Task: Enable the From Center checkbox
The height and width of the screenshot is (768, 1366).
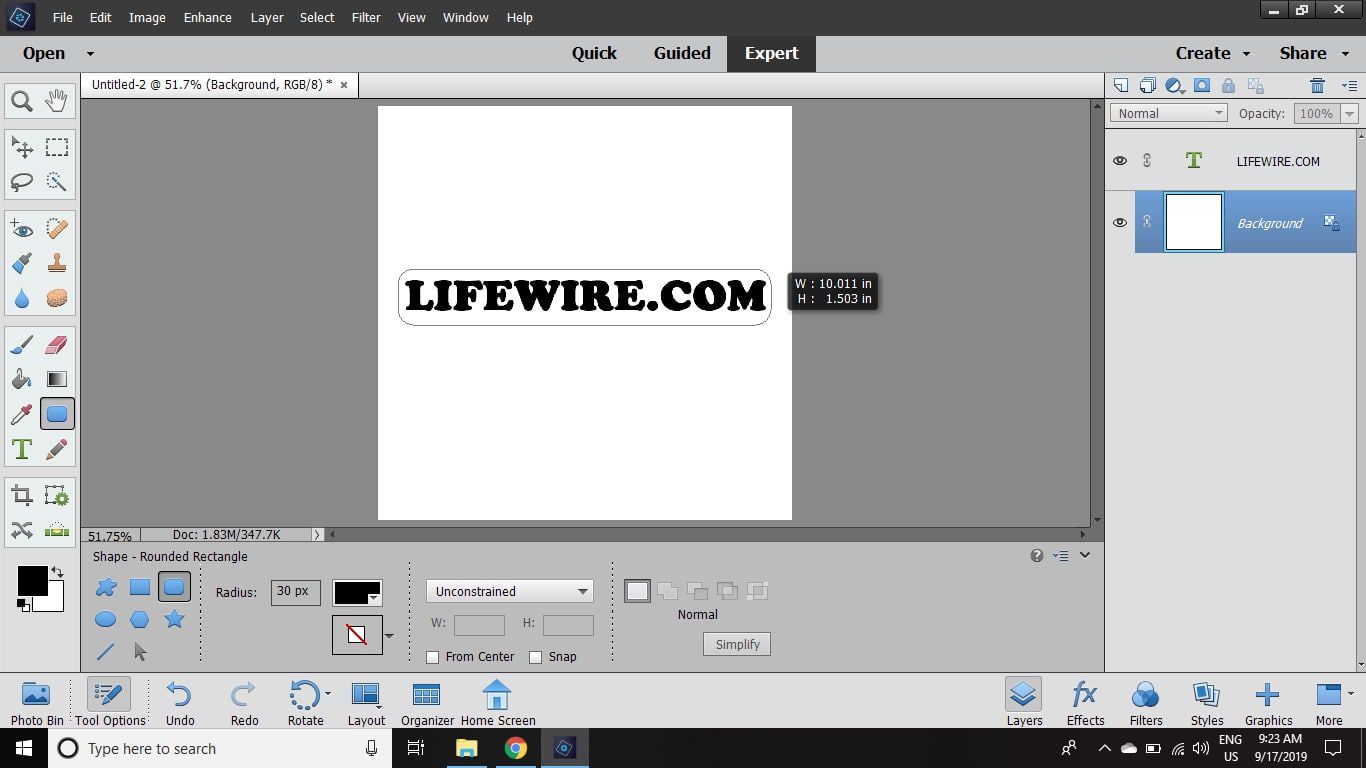Action: pyautogui.click(x=432, y=657)
